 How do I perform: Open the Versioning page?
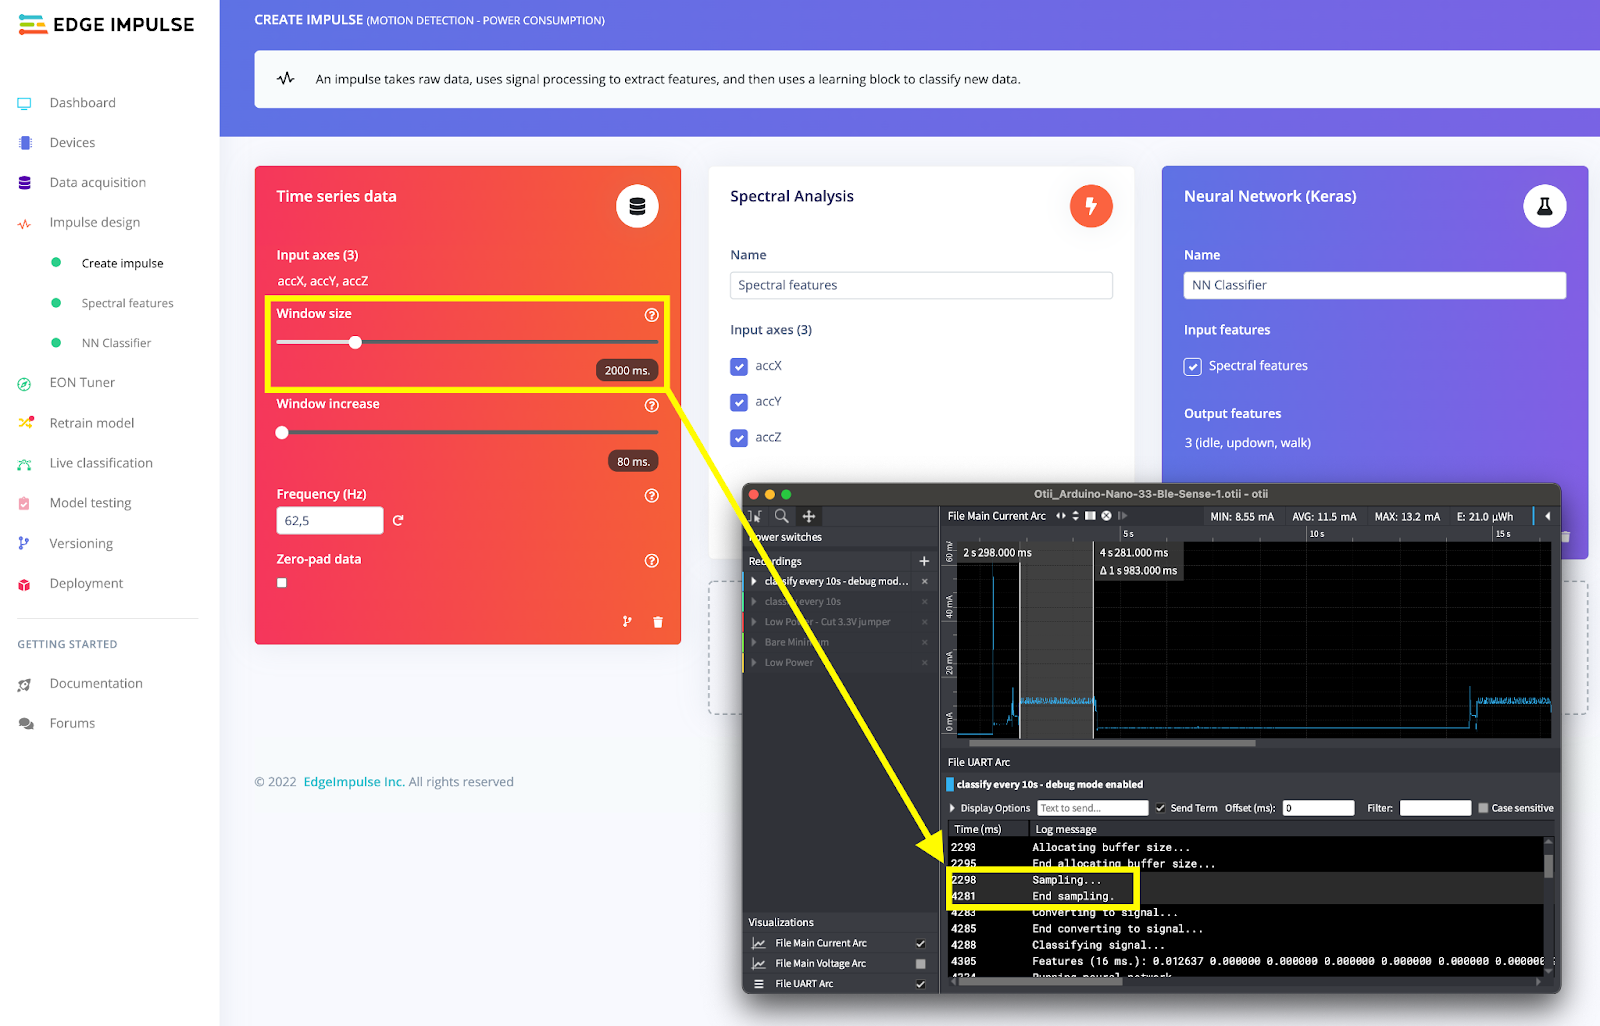[x=81, y=543]
